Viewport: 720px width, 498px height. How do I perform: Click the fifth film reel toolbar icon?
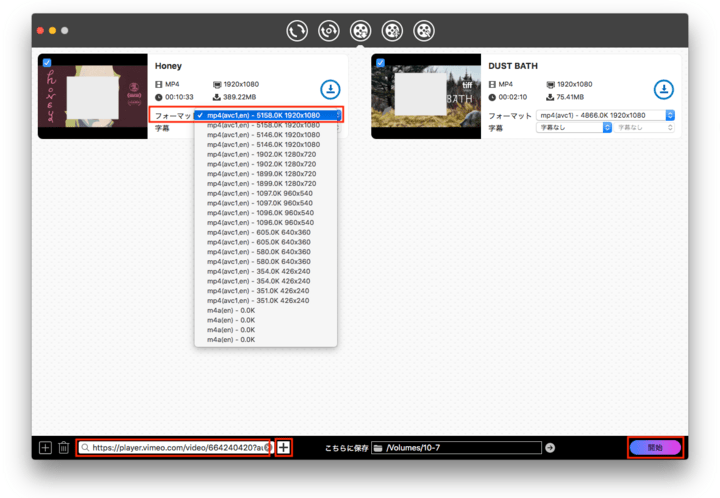pos(424,32)
